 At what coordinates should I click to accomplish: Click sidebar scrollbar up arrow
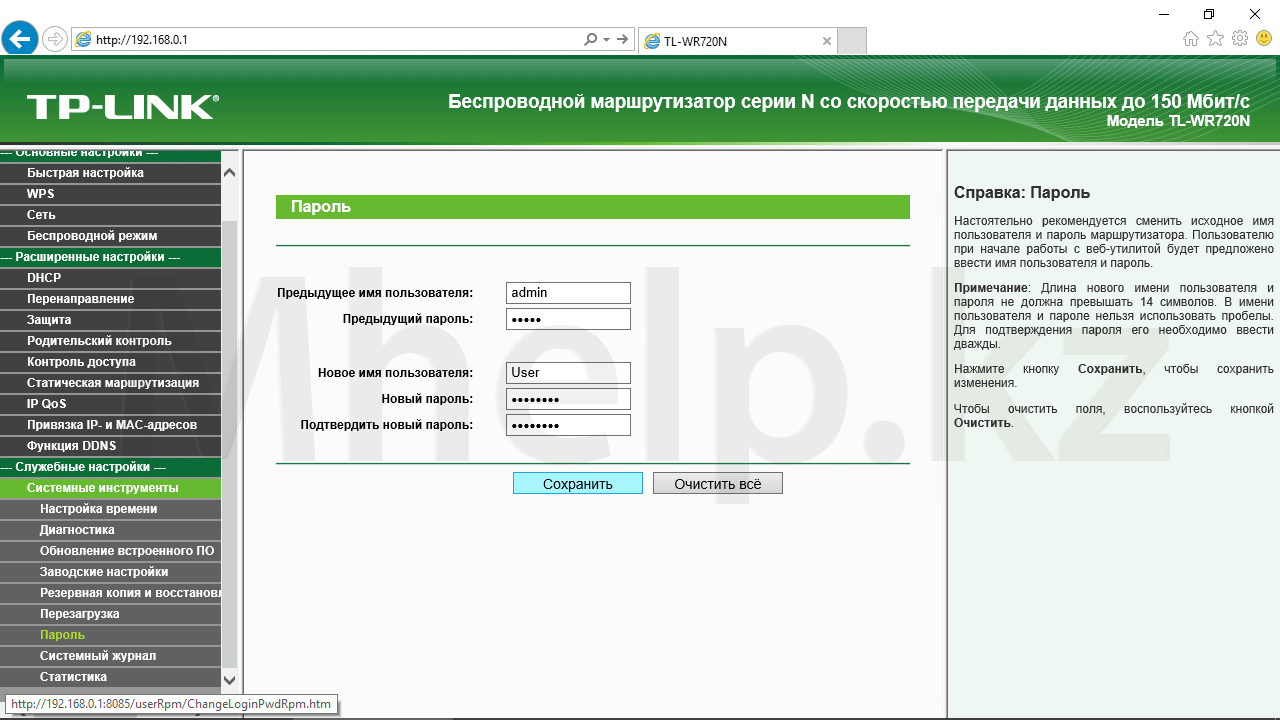[229, 173]
